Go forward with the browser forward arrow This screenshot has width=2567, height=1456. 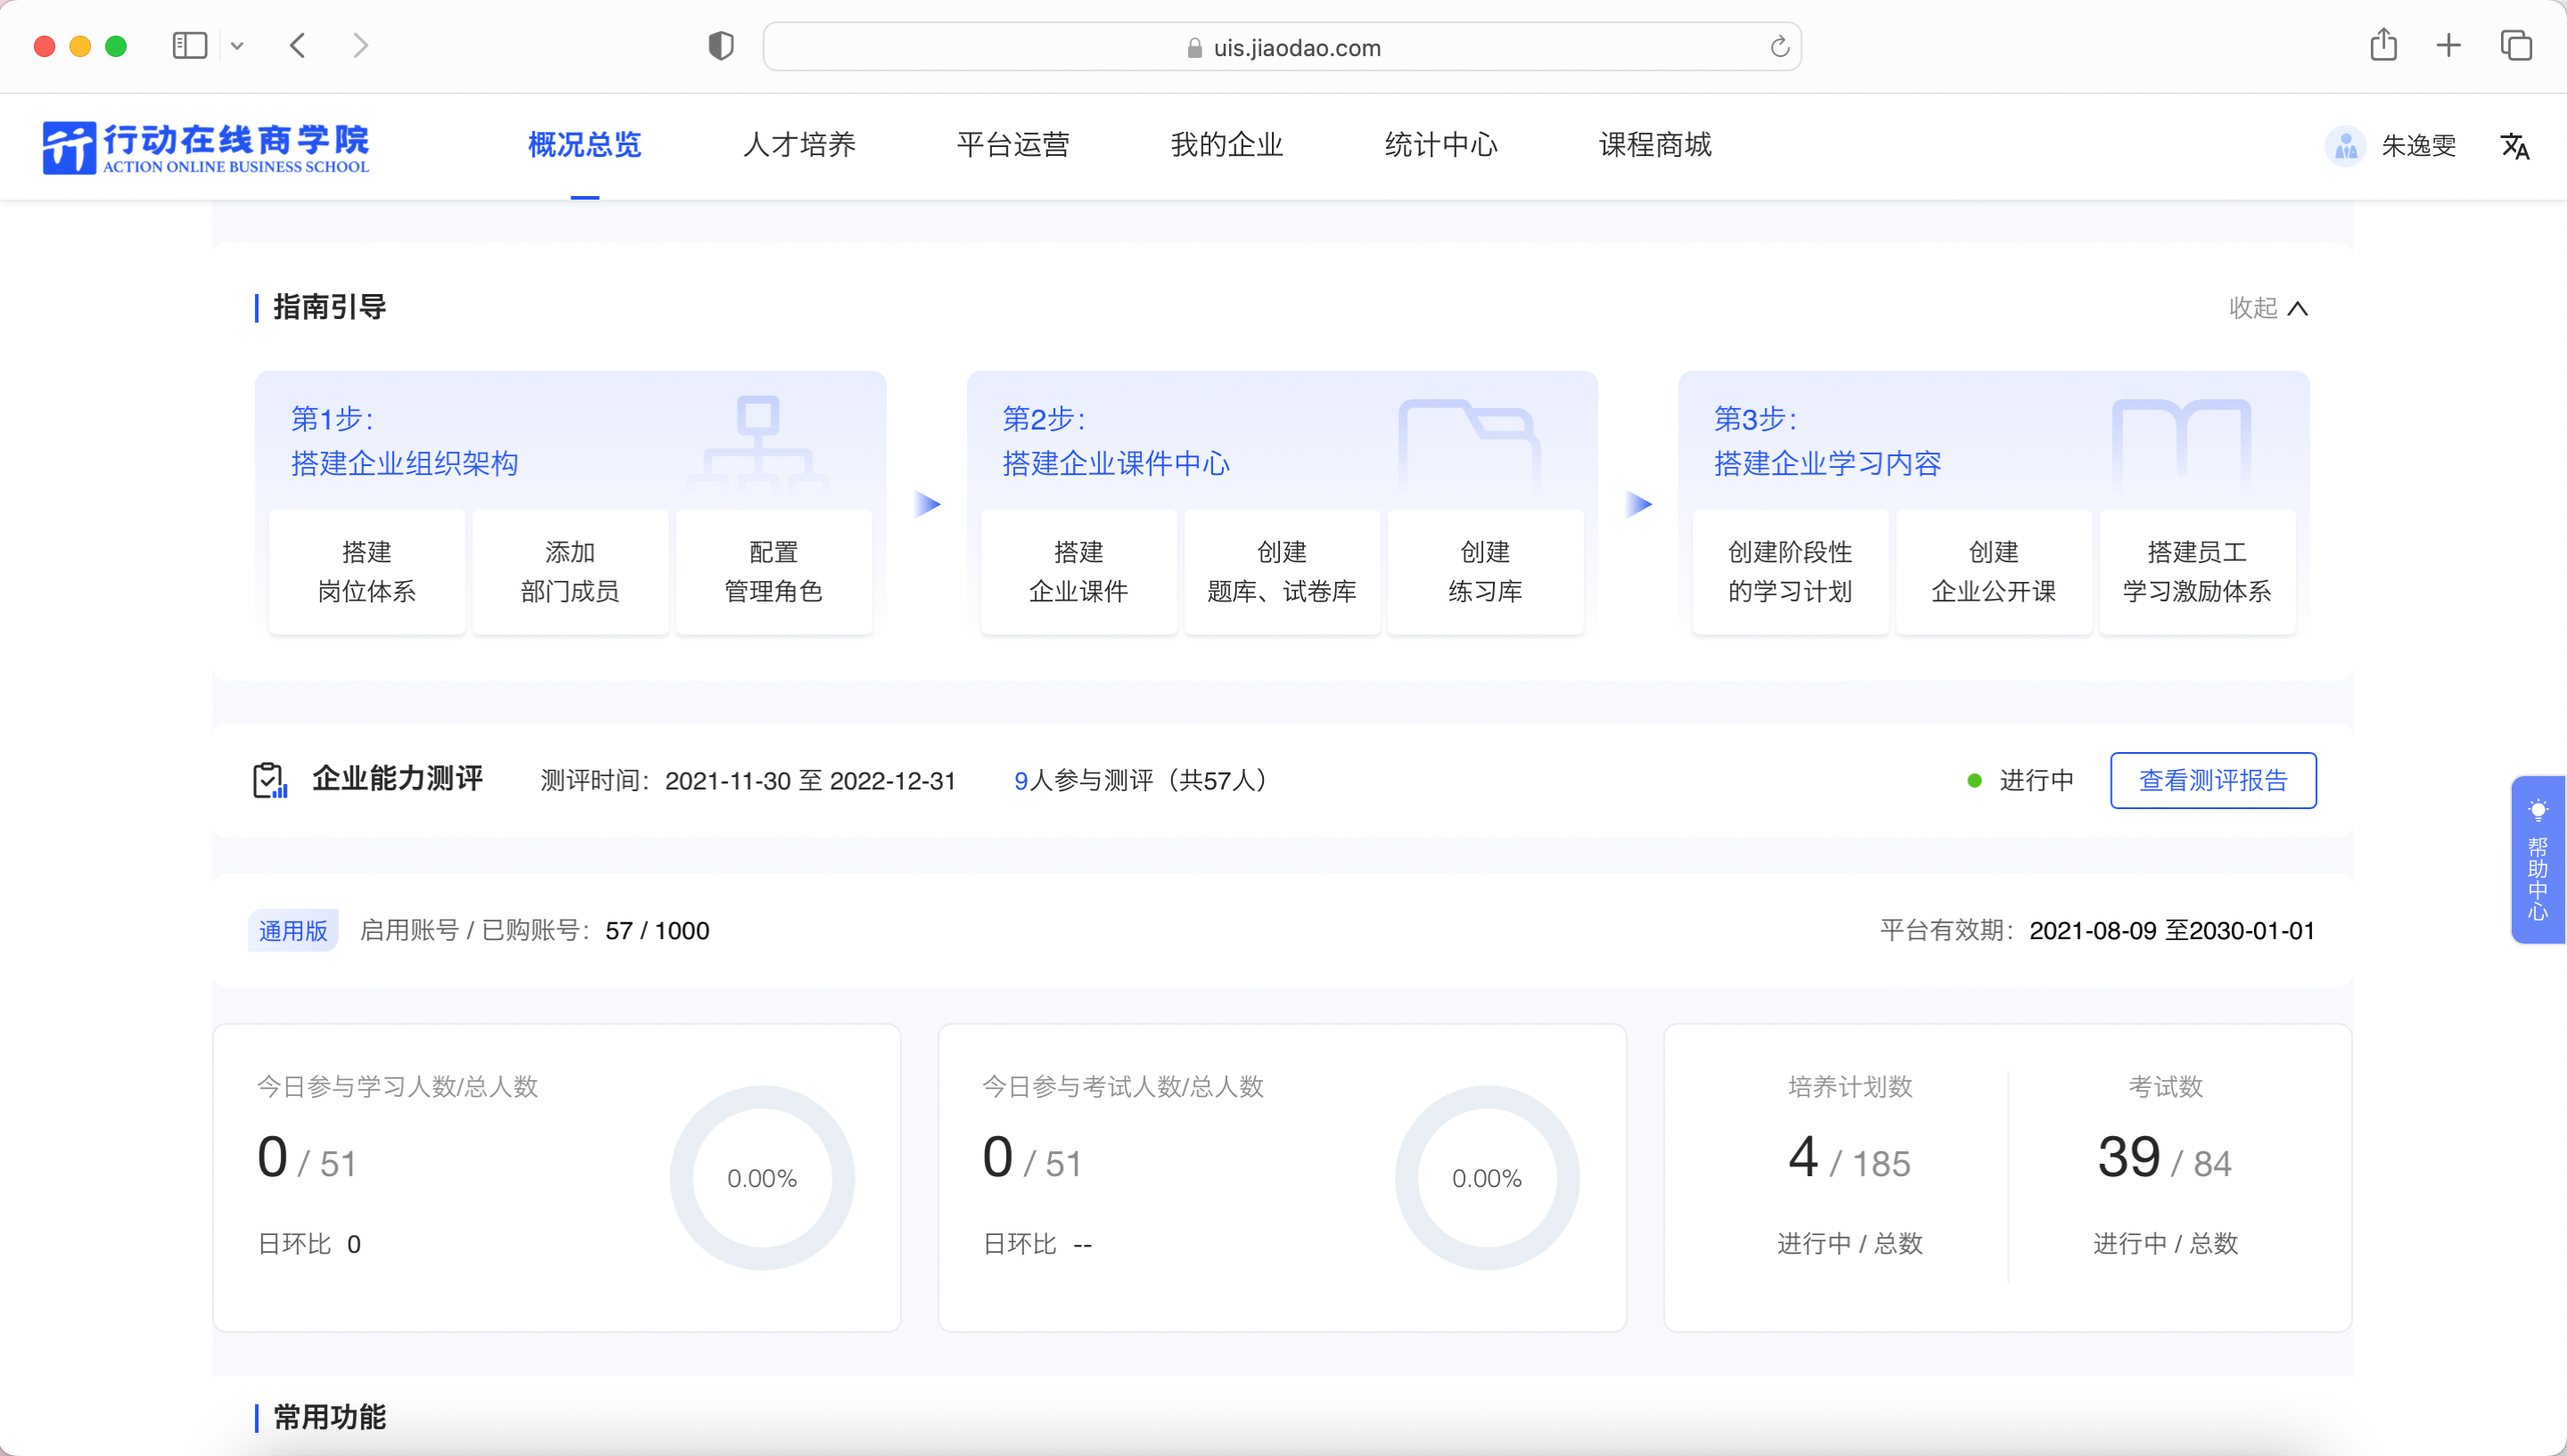(x=361, y=46)
